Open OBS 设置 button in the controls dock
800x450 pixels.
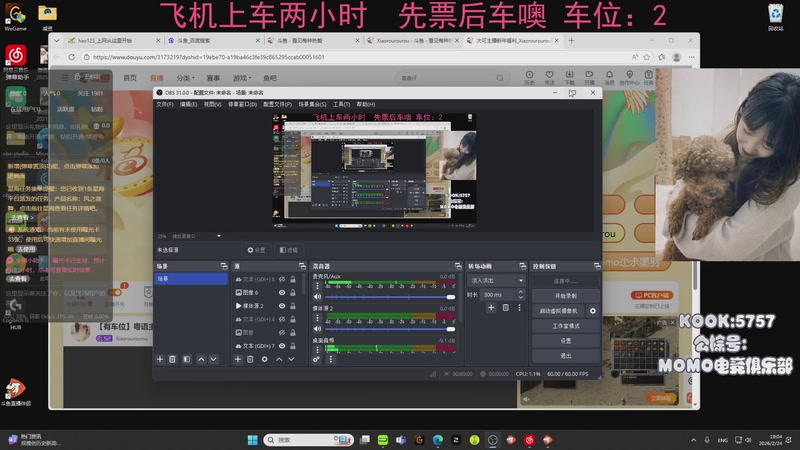(566, 340)
